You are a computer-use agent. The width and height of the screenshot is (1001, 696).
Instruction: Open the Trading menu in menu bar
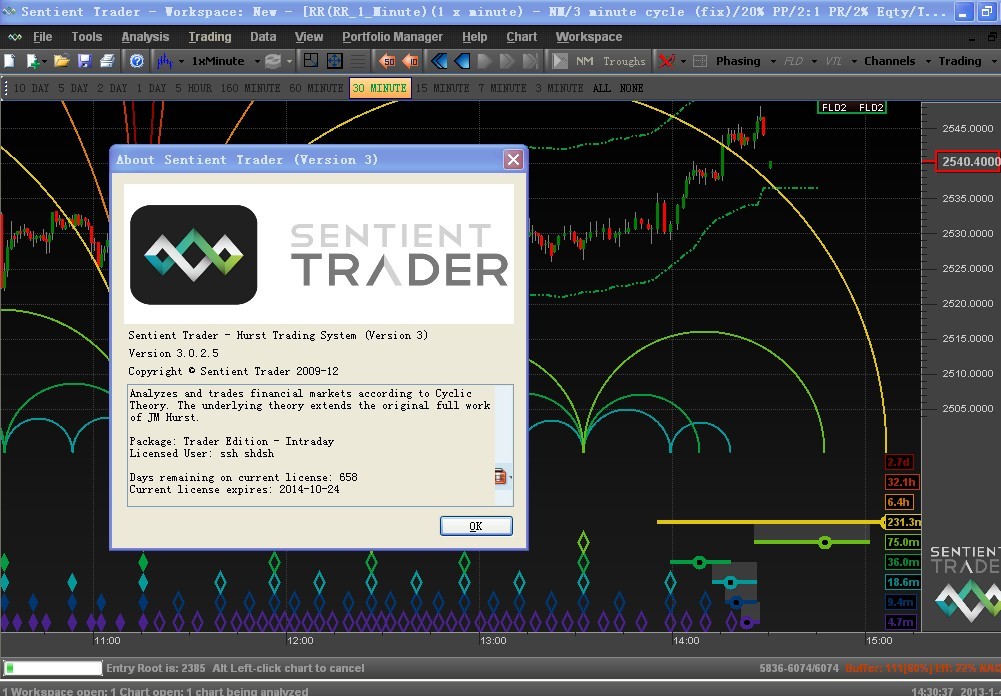pyautogui.click(x=210, y=37)
